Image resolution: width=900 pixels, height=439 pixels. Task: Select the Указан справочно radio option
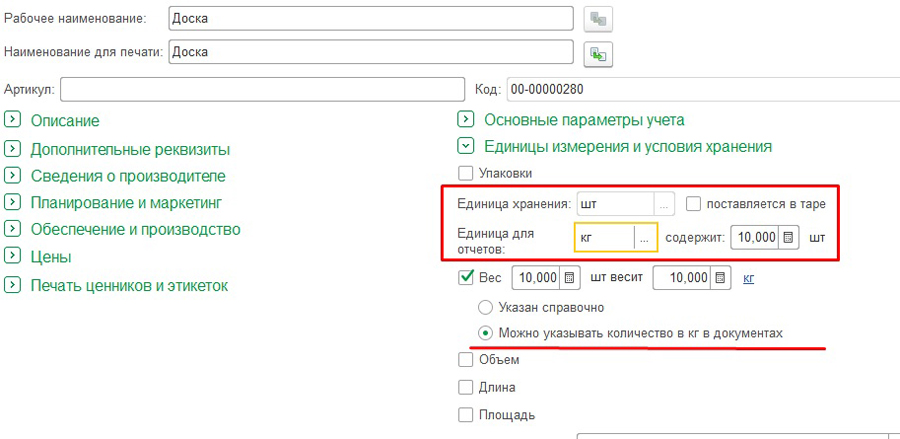[x=486, y=308]
